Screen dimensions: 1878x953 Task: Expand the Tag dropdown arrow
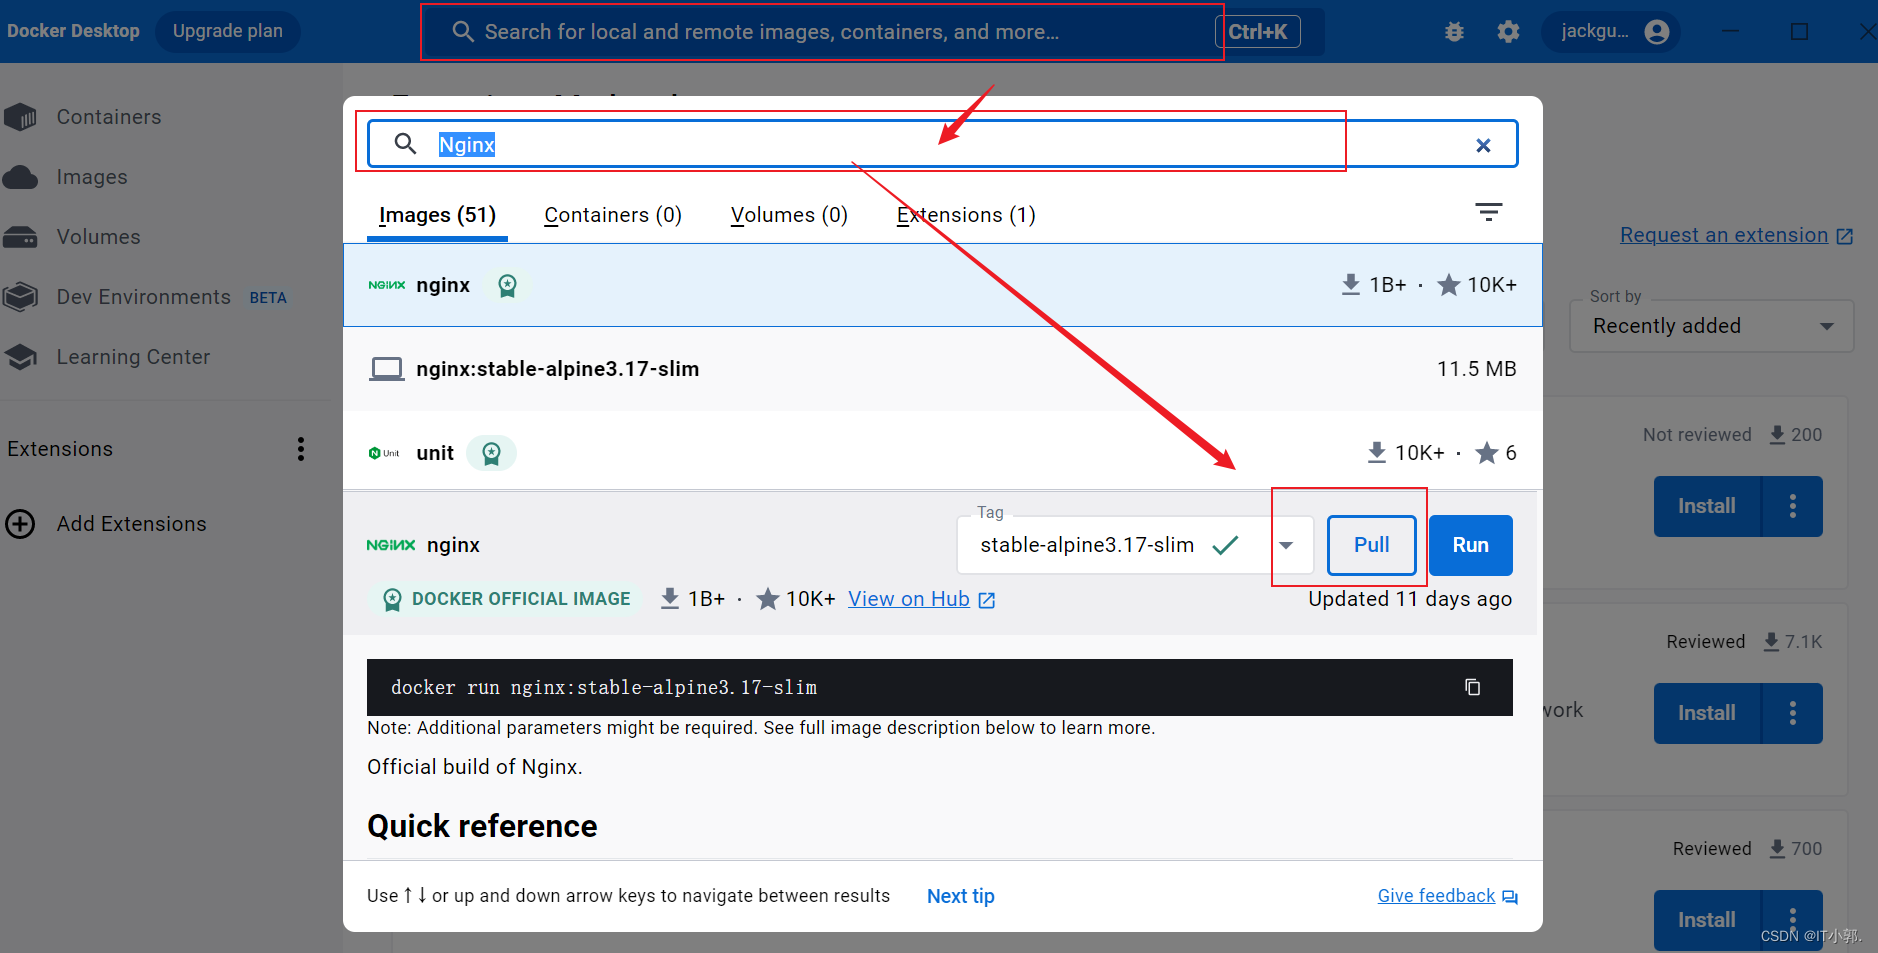coord(1286,545)
